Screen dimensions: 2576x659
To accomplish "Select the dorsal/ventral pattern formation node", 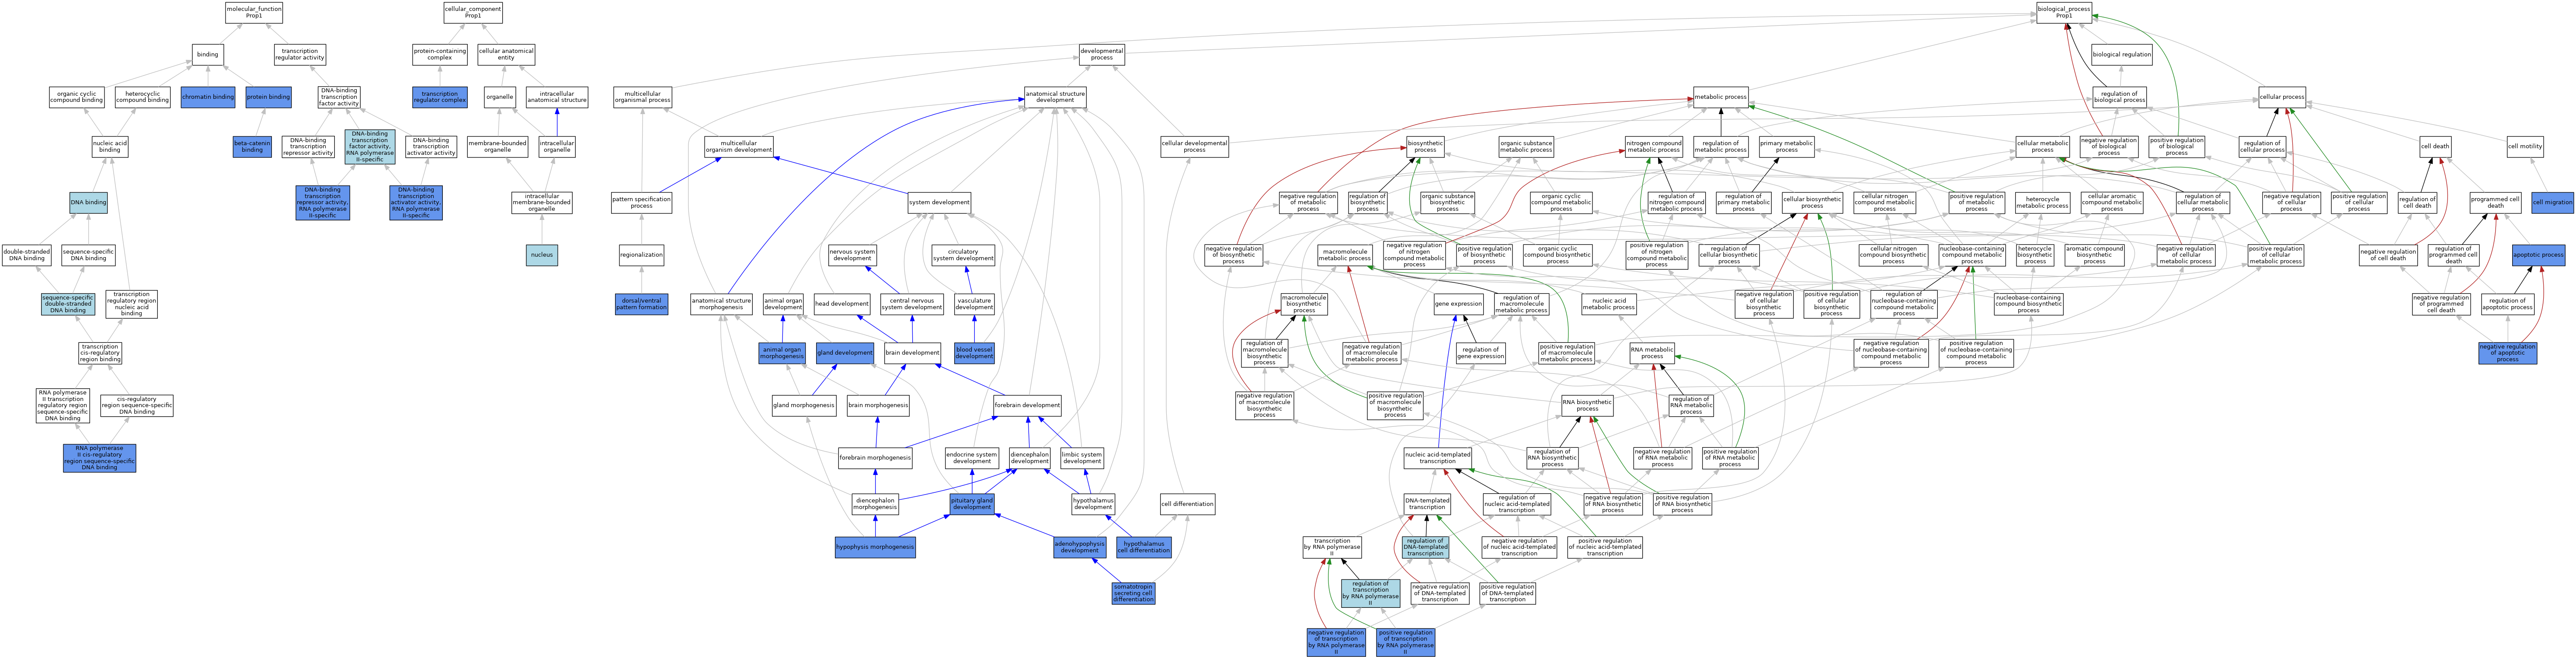I will [x=642, y=304].
